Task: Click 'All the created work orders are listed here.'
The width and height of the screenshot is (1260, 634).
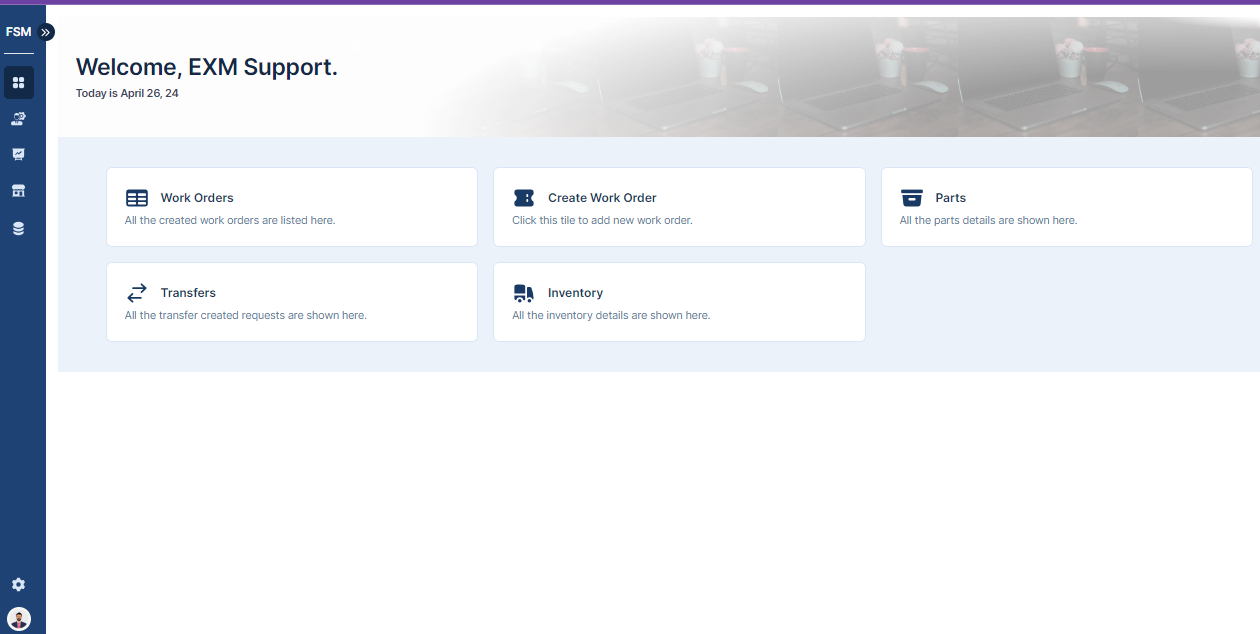Action: click(230, 220)
